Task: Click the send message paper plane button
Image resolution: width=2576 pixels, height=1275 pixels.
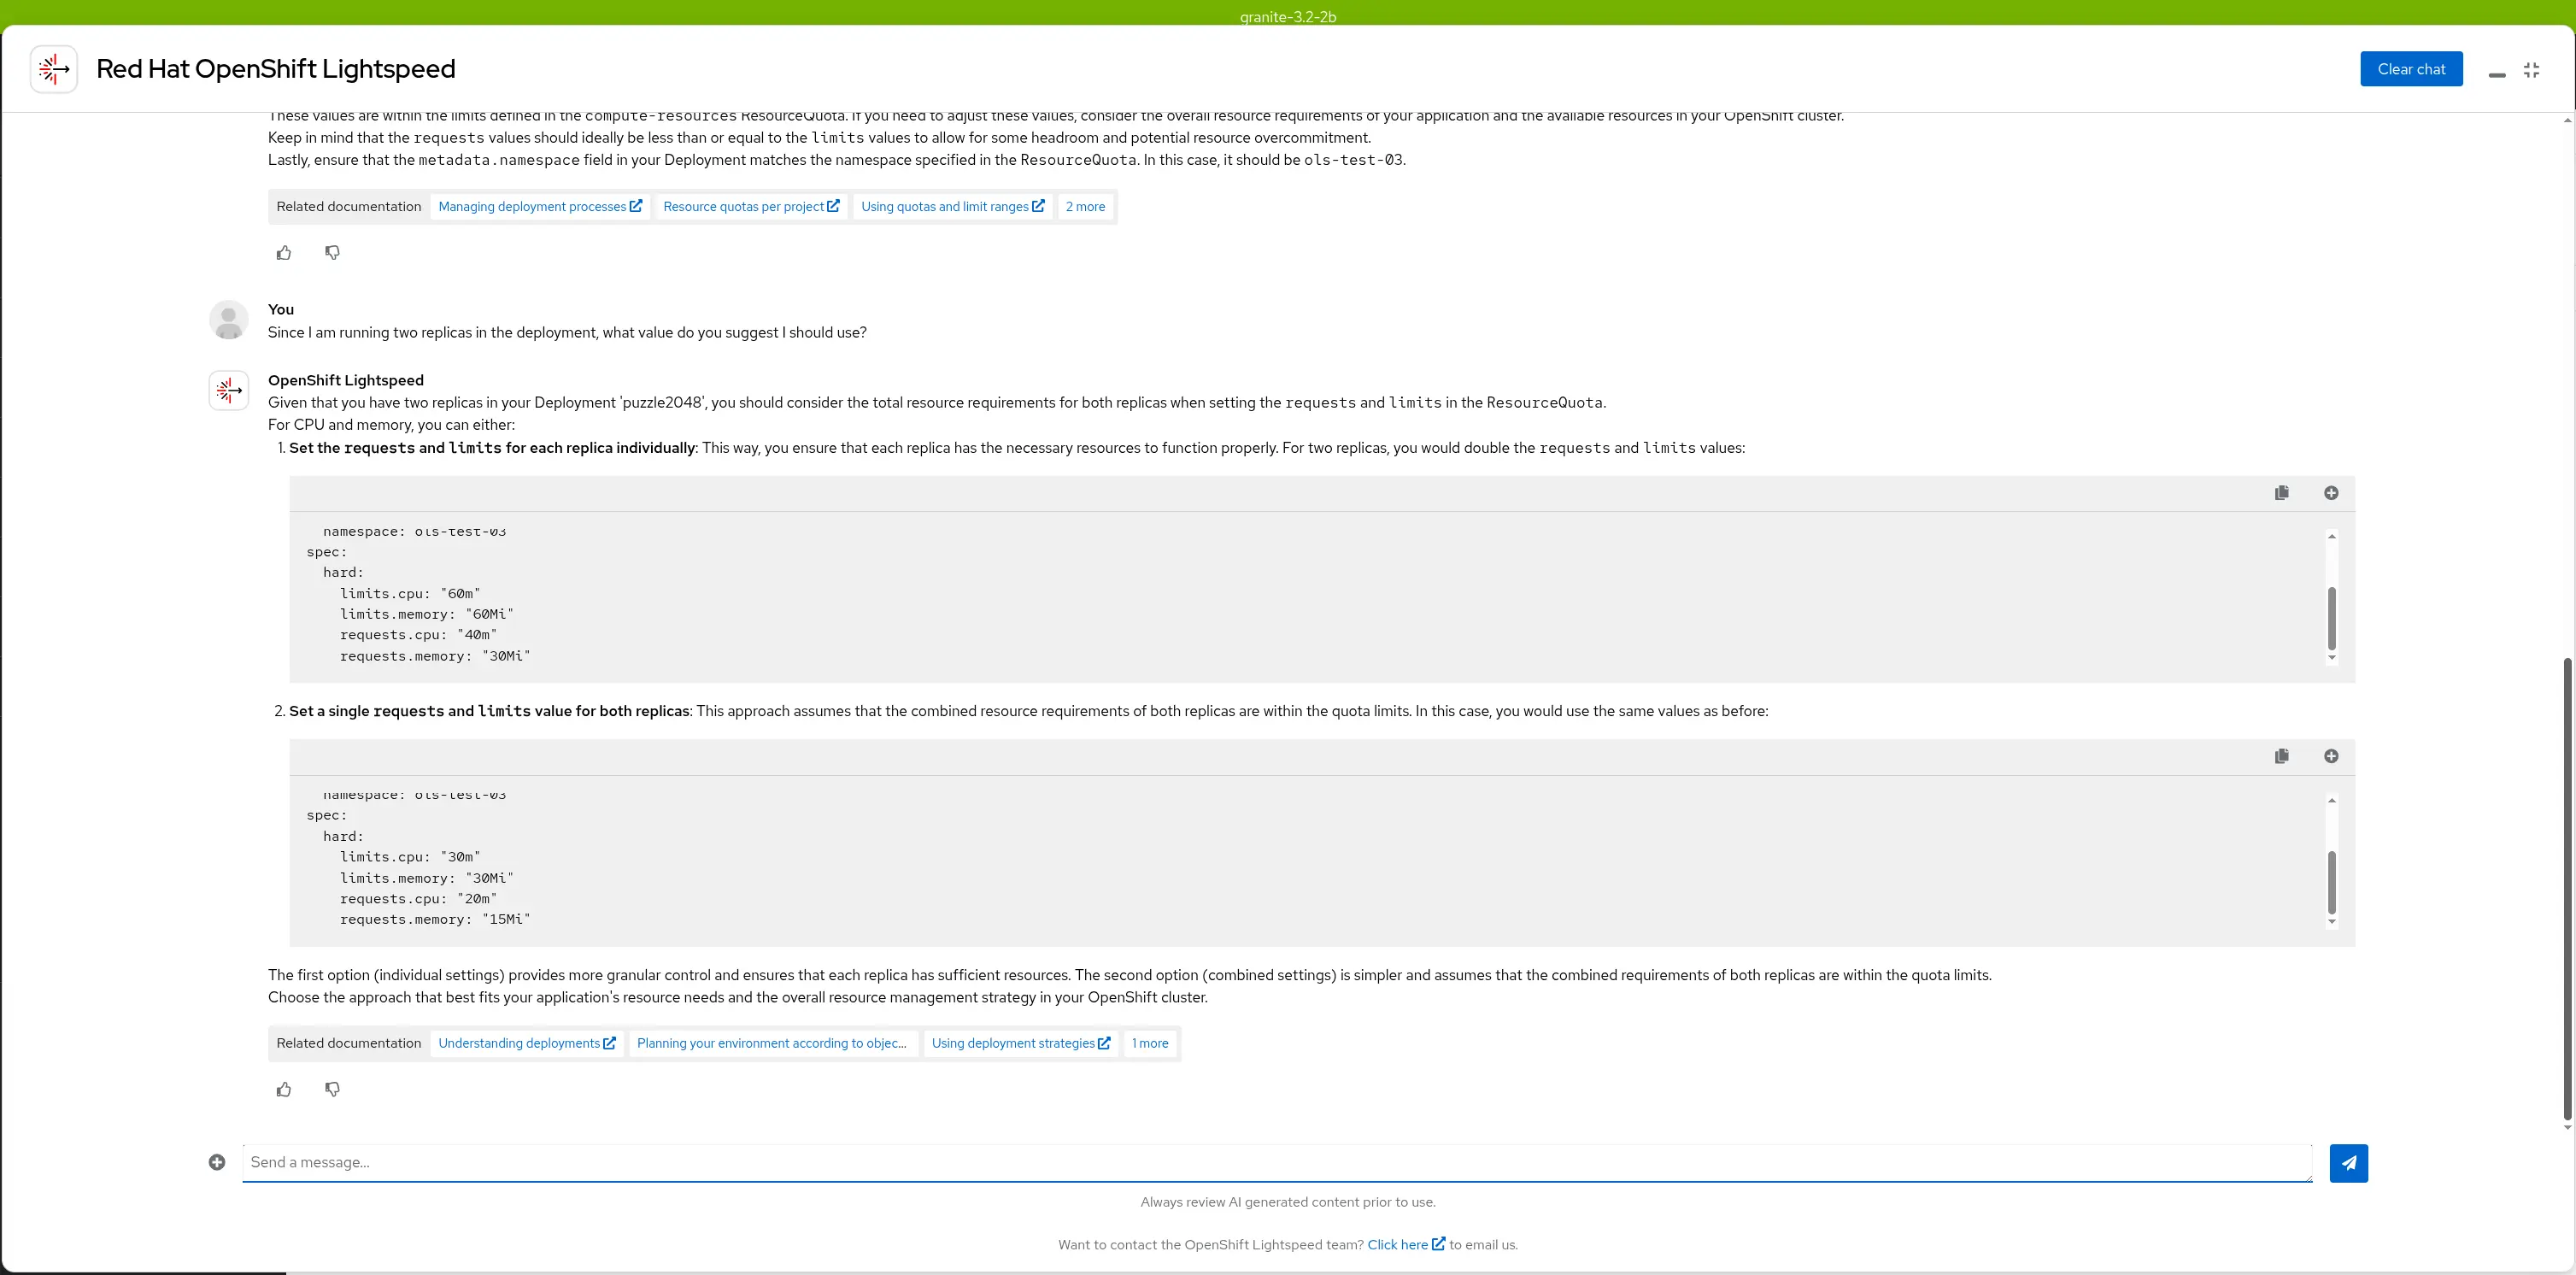Action: point(2348,1163)
